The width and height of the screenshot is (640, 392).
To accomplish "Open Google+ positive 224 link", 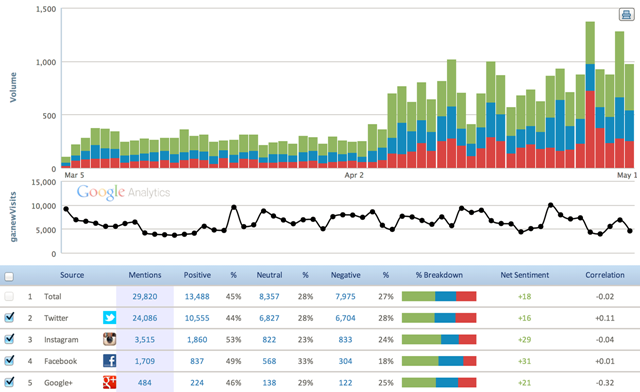I will pos(197,383).
